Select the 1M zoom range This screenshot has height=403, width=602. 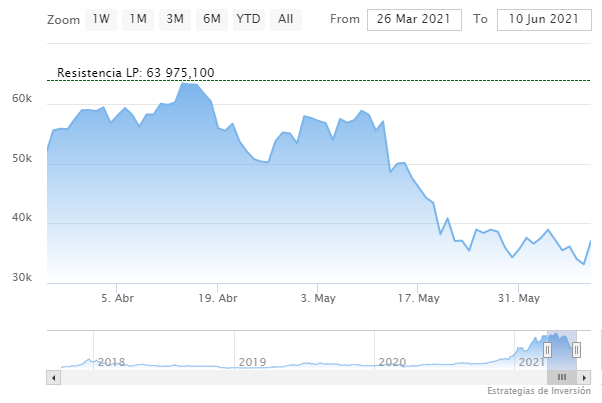click(x=138, y=19)
